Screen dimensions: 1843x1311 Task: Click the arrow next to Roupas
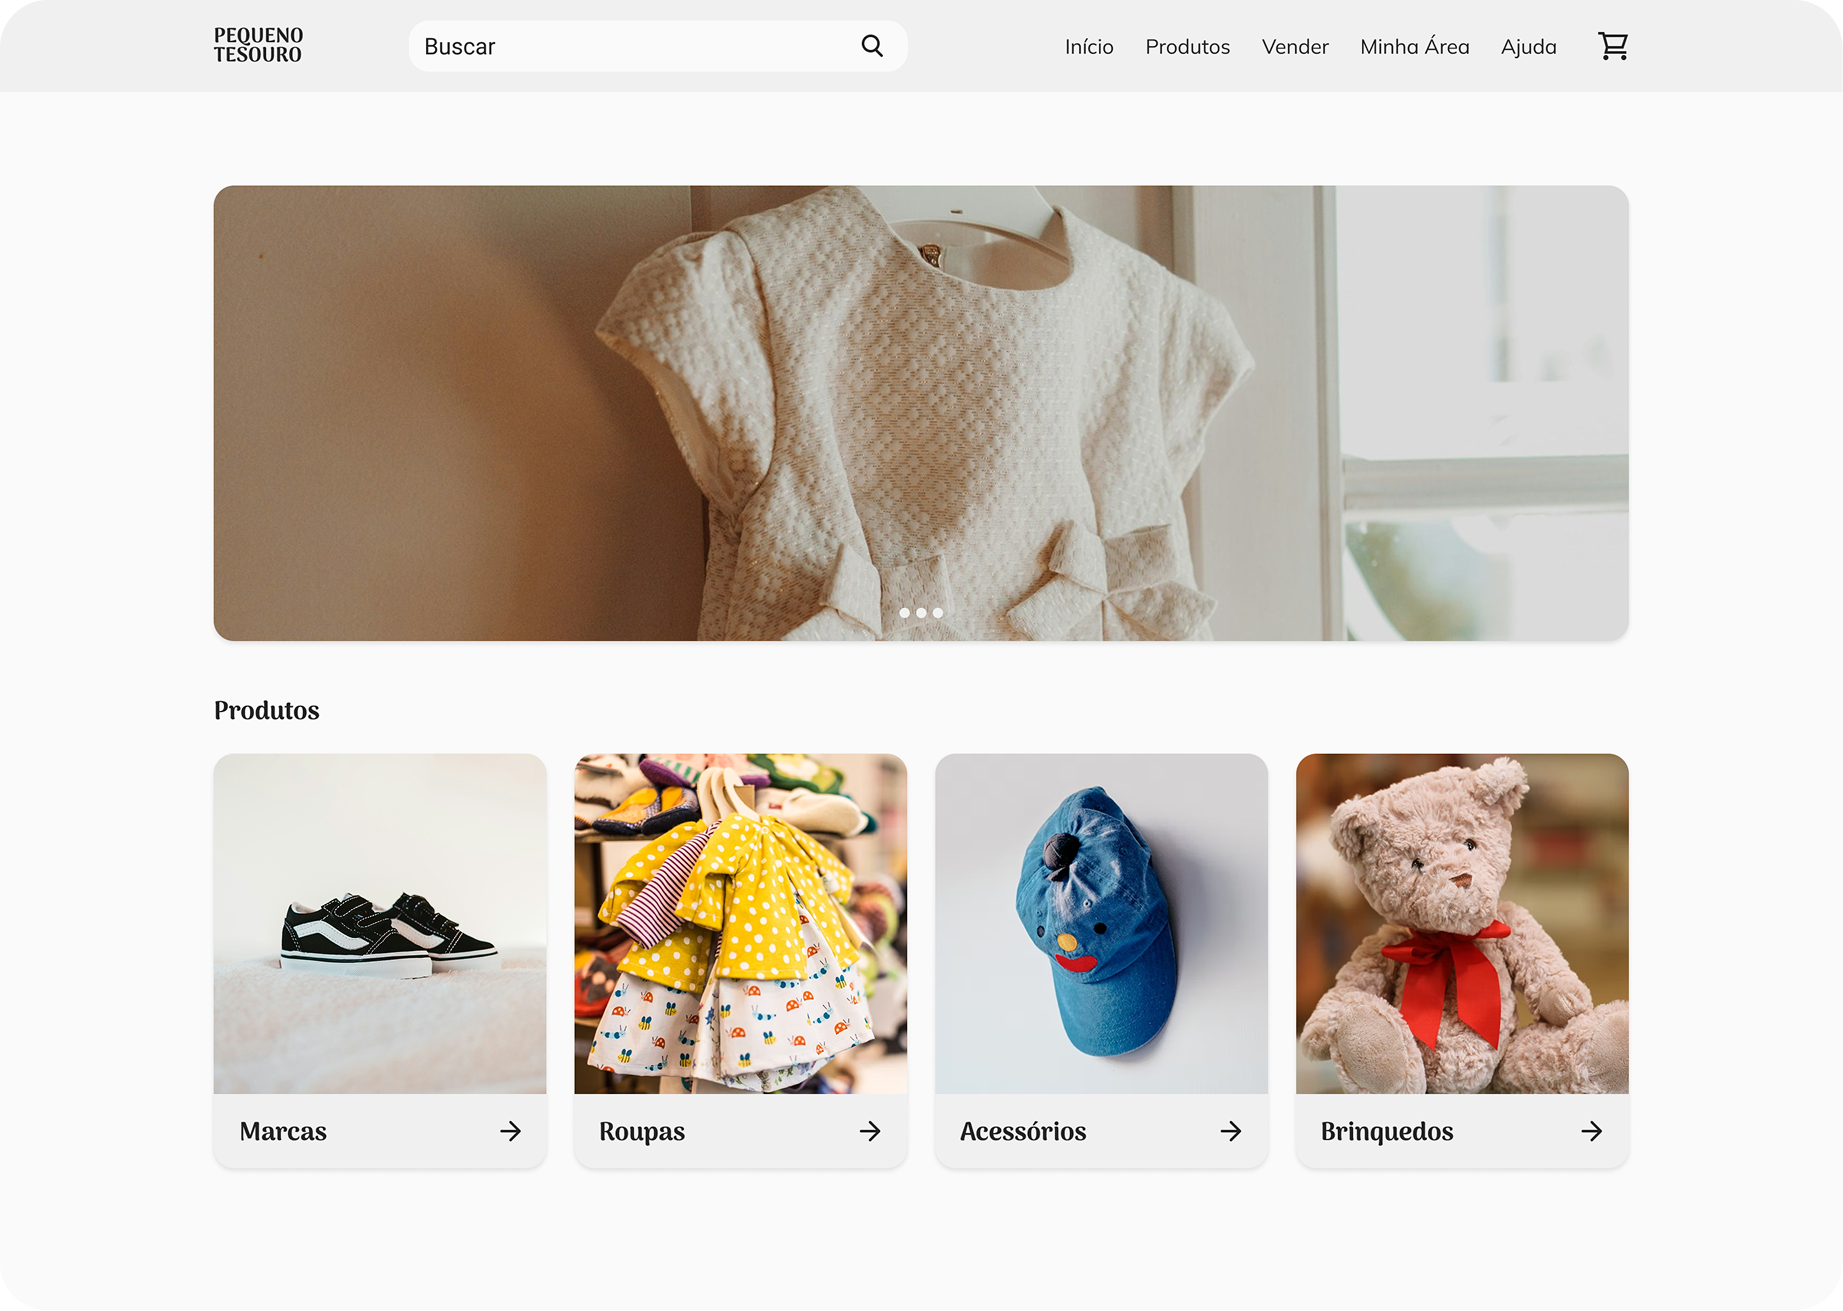tap(870, 1131)
